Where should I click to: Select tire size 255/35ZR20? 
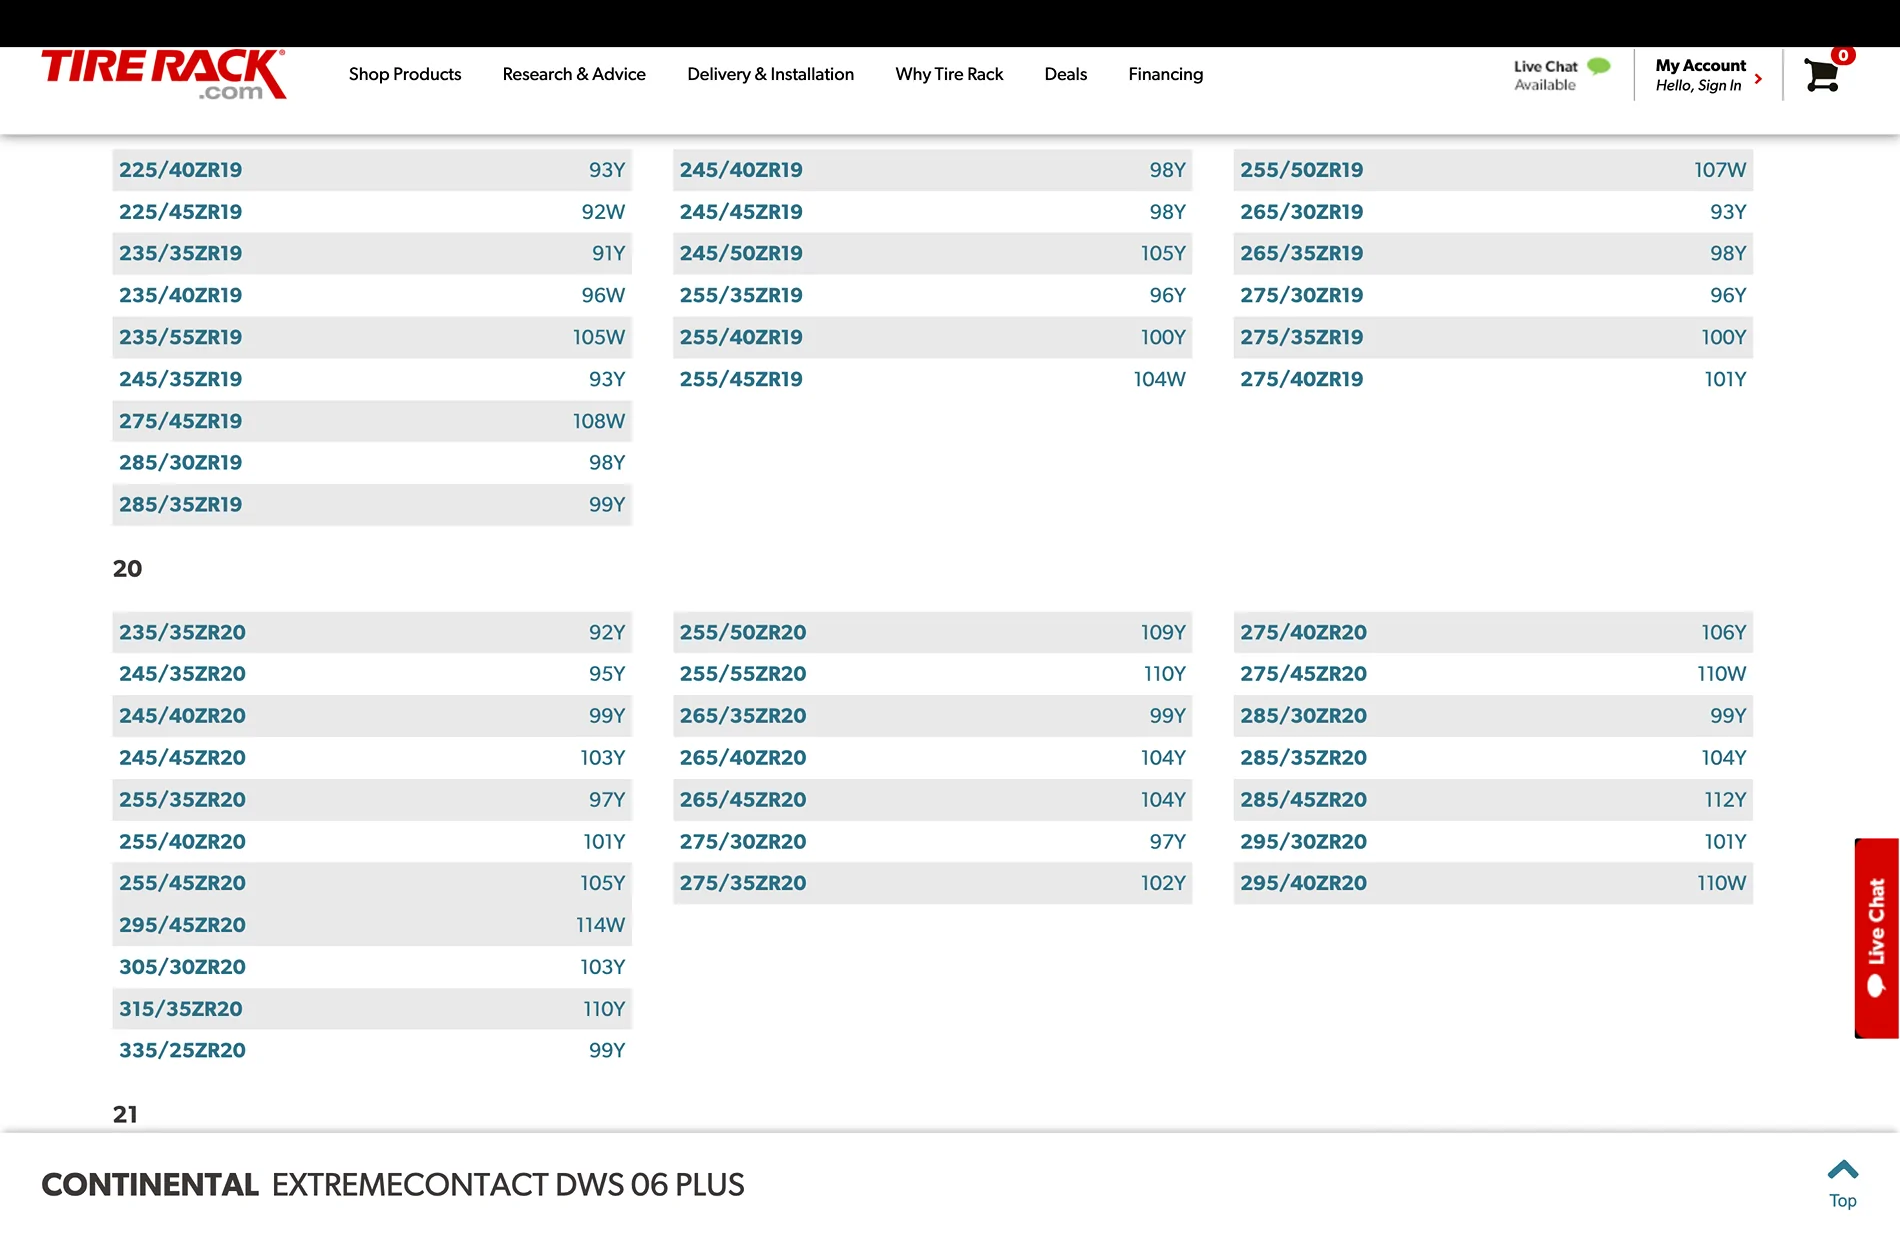(x=372, y=800)
